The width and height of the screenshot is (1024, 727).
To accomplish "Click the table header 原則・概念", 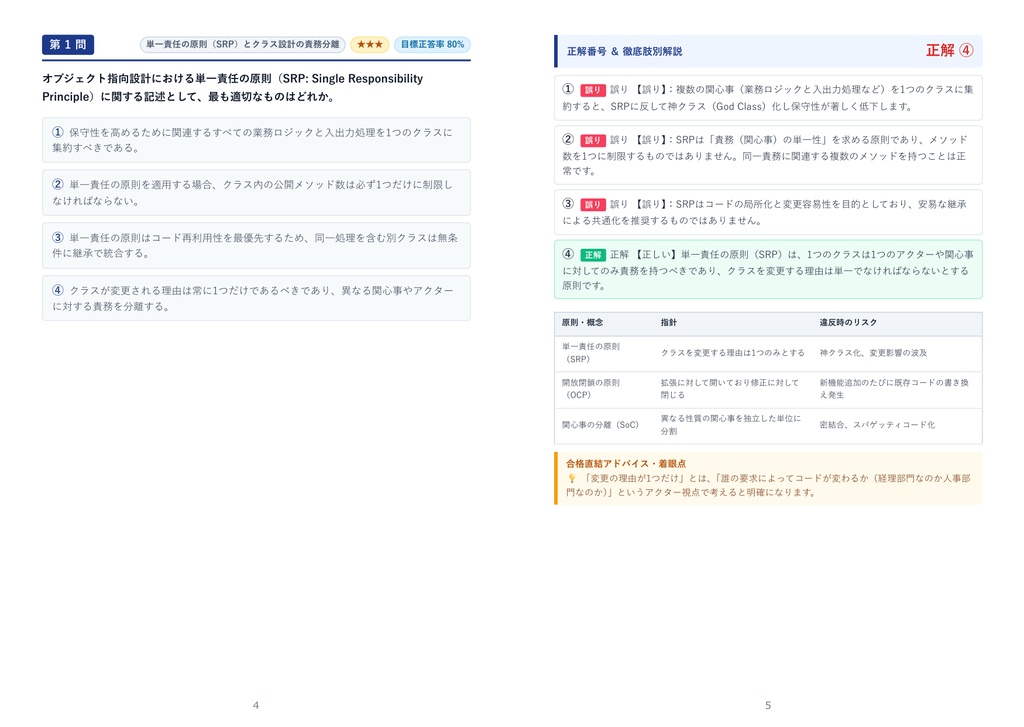I will (x=583, y=323).
